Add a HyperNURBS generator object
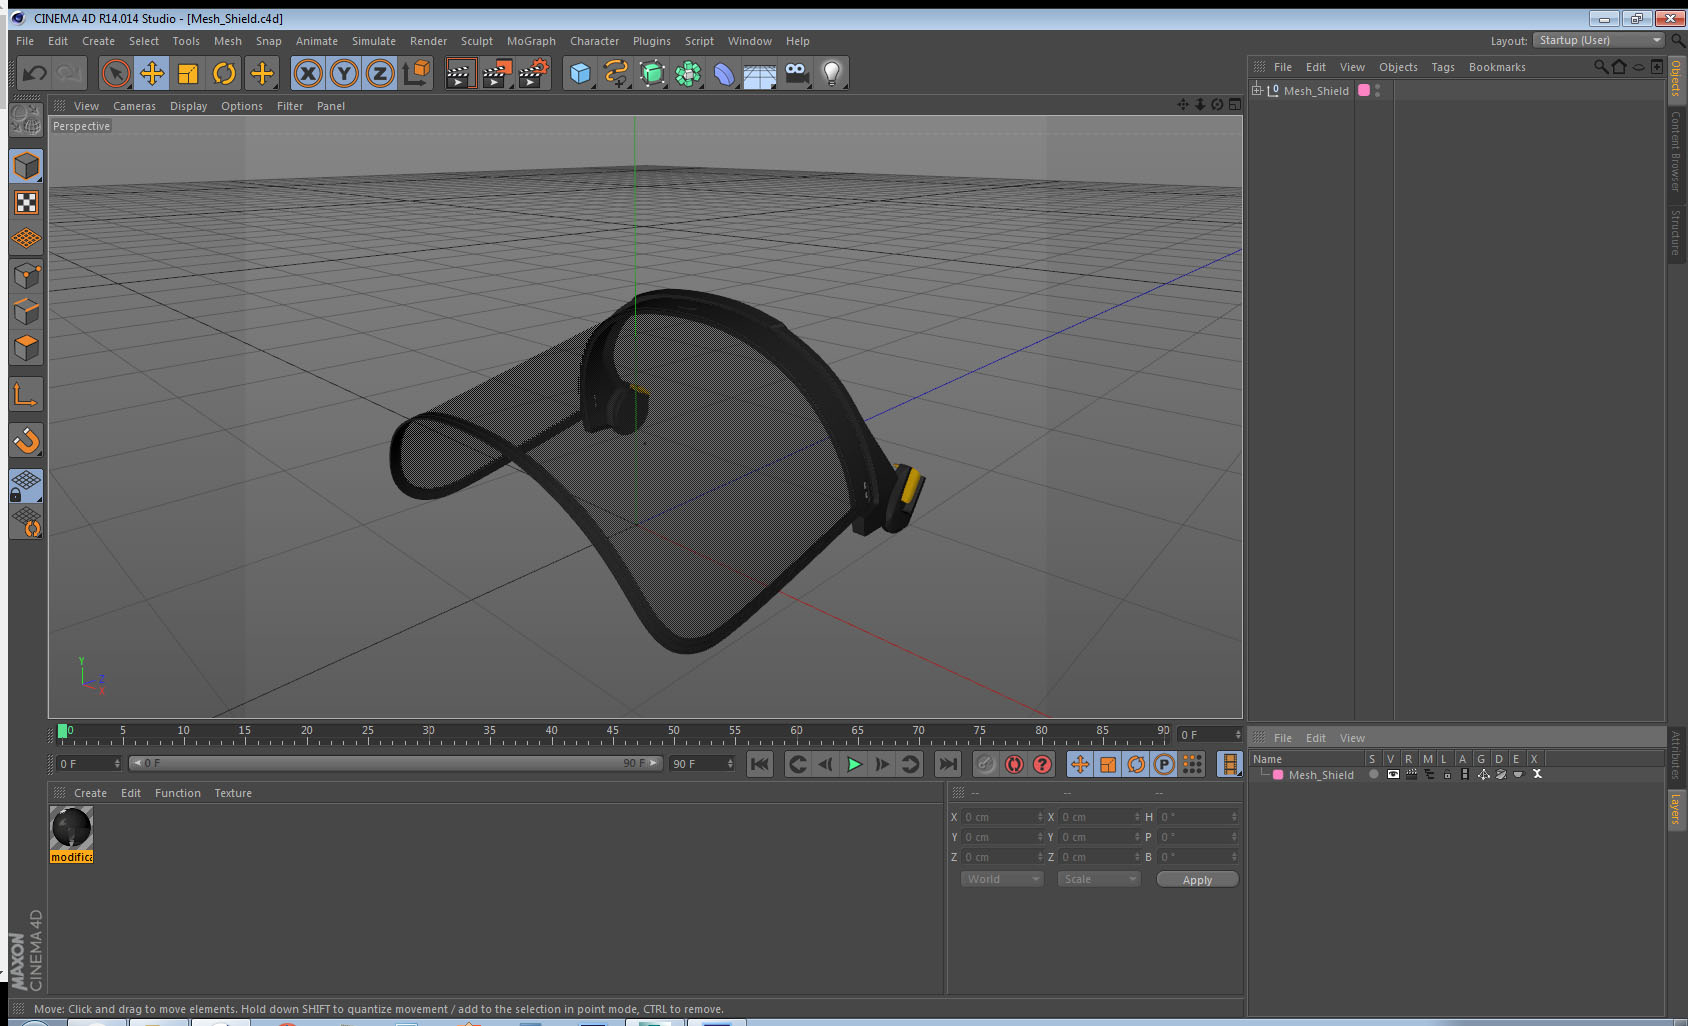Screen dimensions: 1688x1026 click(x=652, y=73)
